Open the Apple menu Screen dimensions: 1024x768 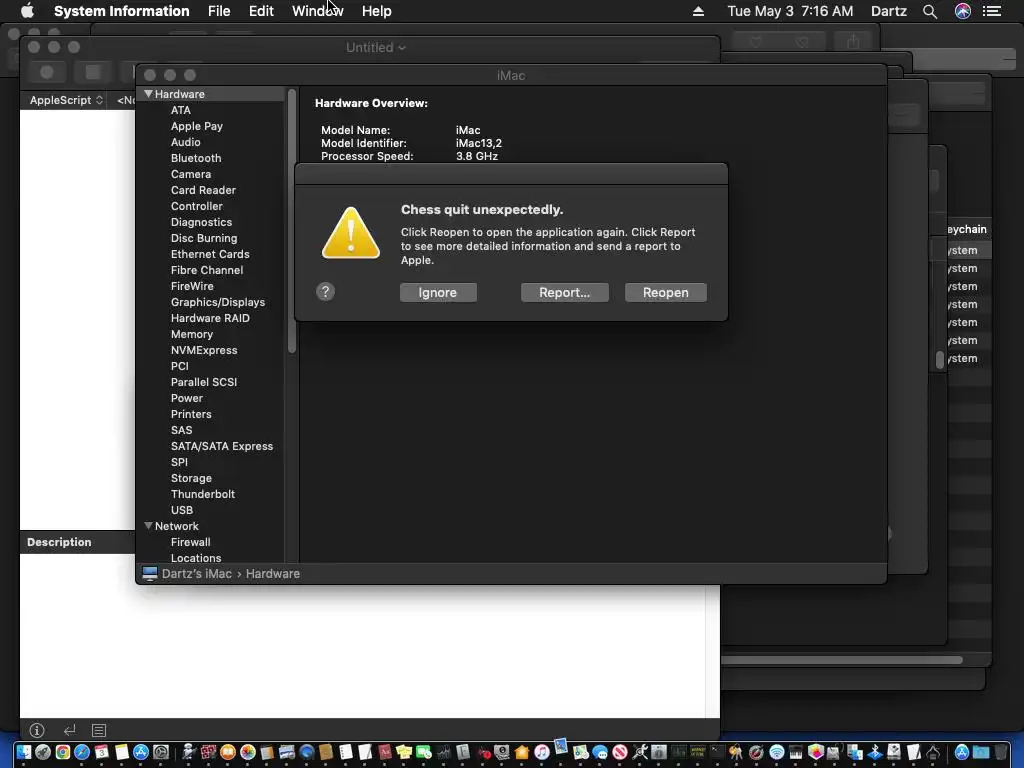coord(27,11)
